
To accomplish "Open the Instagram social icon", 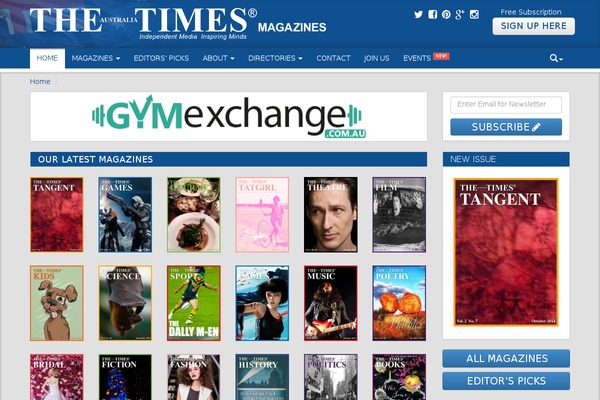I will click(x=474, y=15).
